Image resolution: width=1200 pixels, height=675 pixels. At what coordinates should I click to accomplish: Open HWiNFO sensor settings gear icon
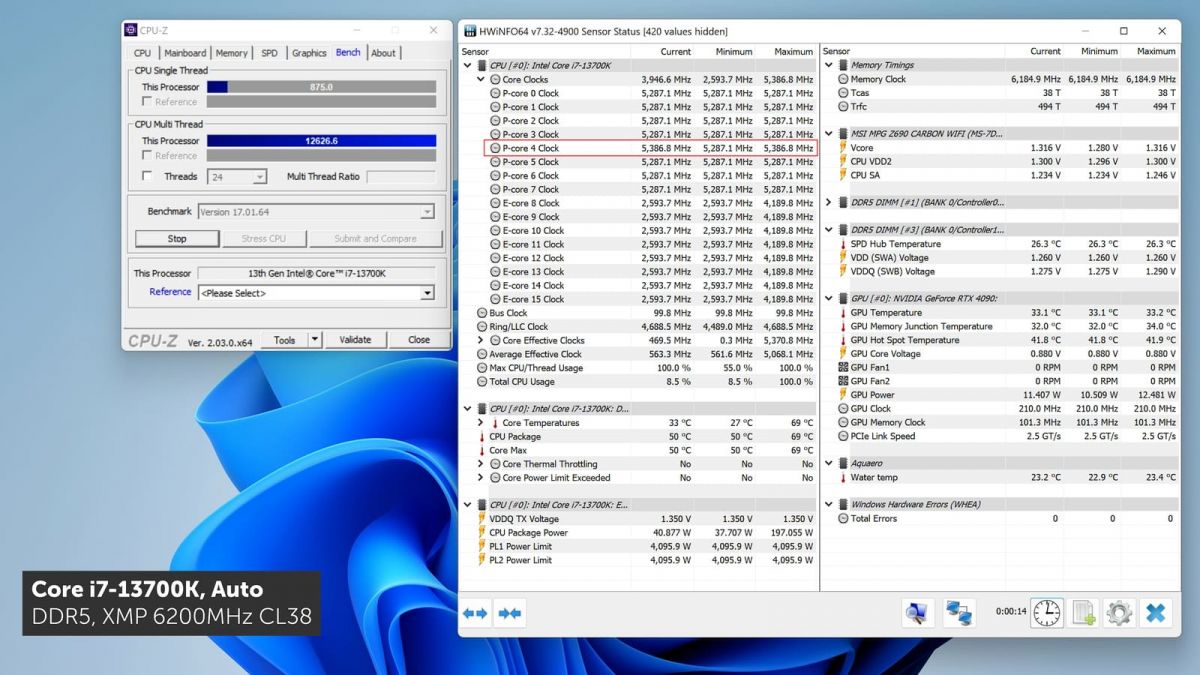(1119, 613)
